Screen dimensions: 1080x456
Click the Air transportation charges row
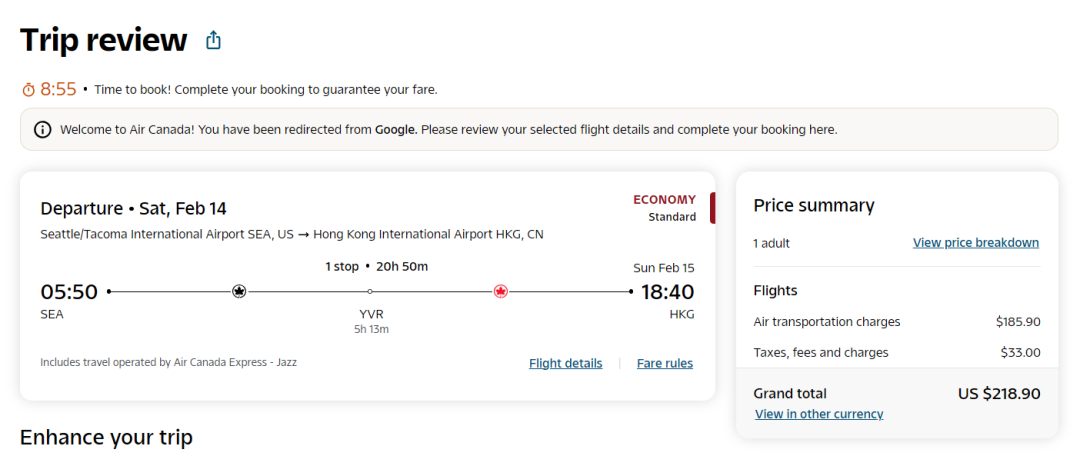pyautogui.click(x=896, y=322)
